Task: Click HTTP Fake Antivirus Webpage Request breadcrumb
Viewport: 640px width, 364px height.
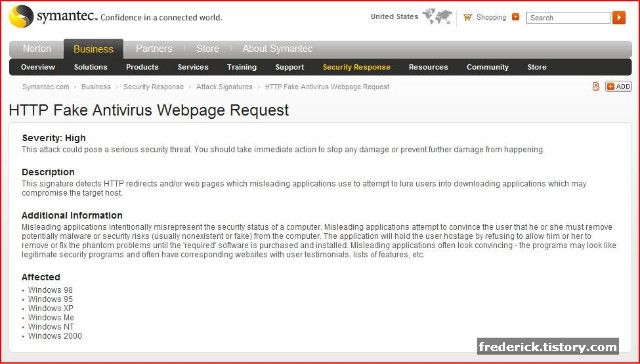Action: click(x=327, y=87)
